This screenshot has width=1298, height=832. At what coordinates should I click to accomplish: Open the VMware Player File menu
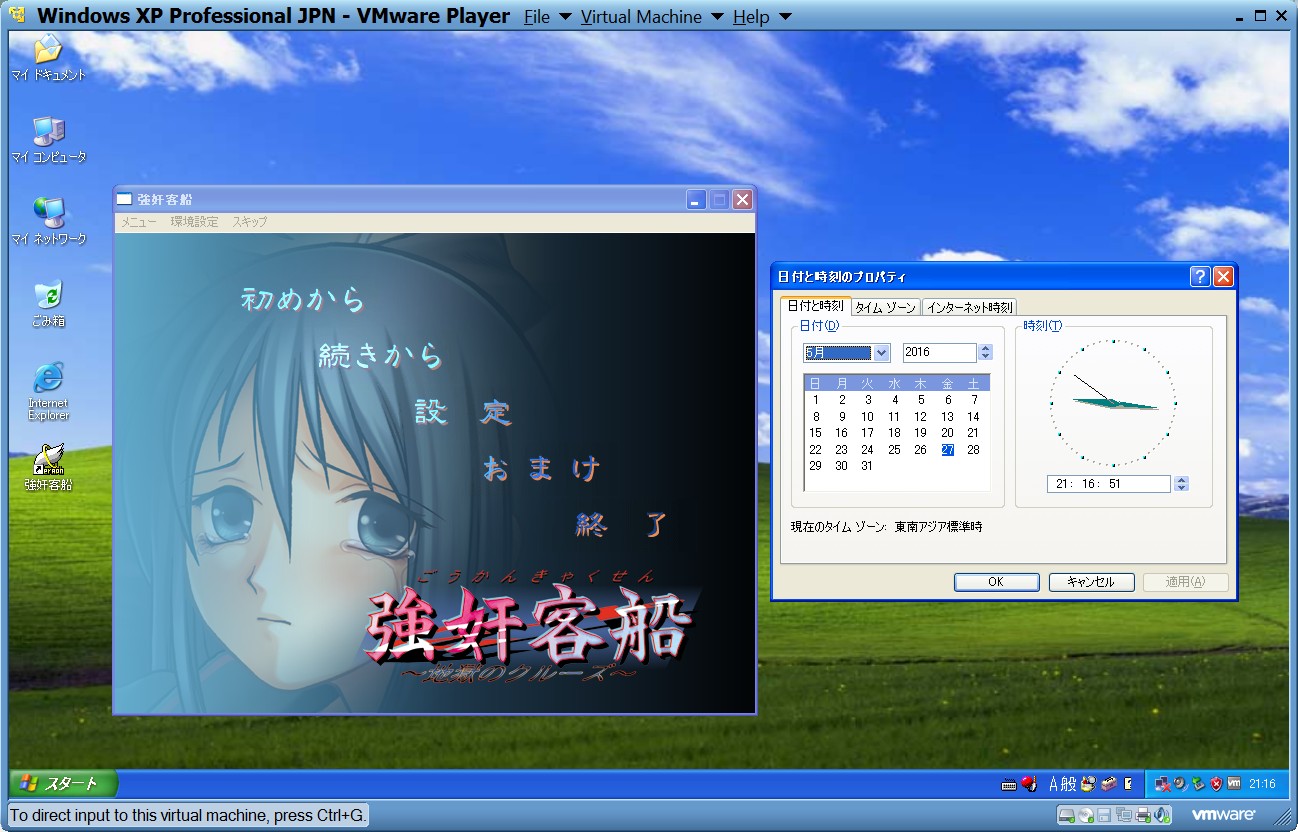tap(548, 17)
